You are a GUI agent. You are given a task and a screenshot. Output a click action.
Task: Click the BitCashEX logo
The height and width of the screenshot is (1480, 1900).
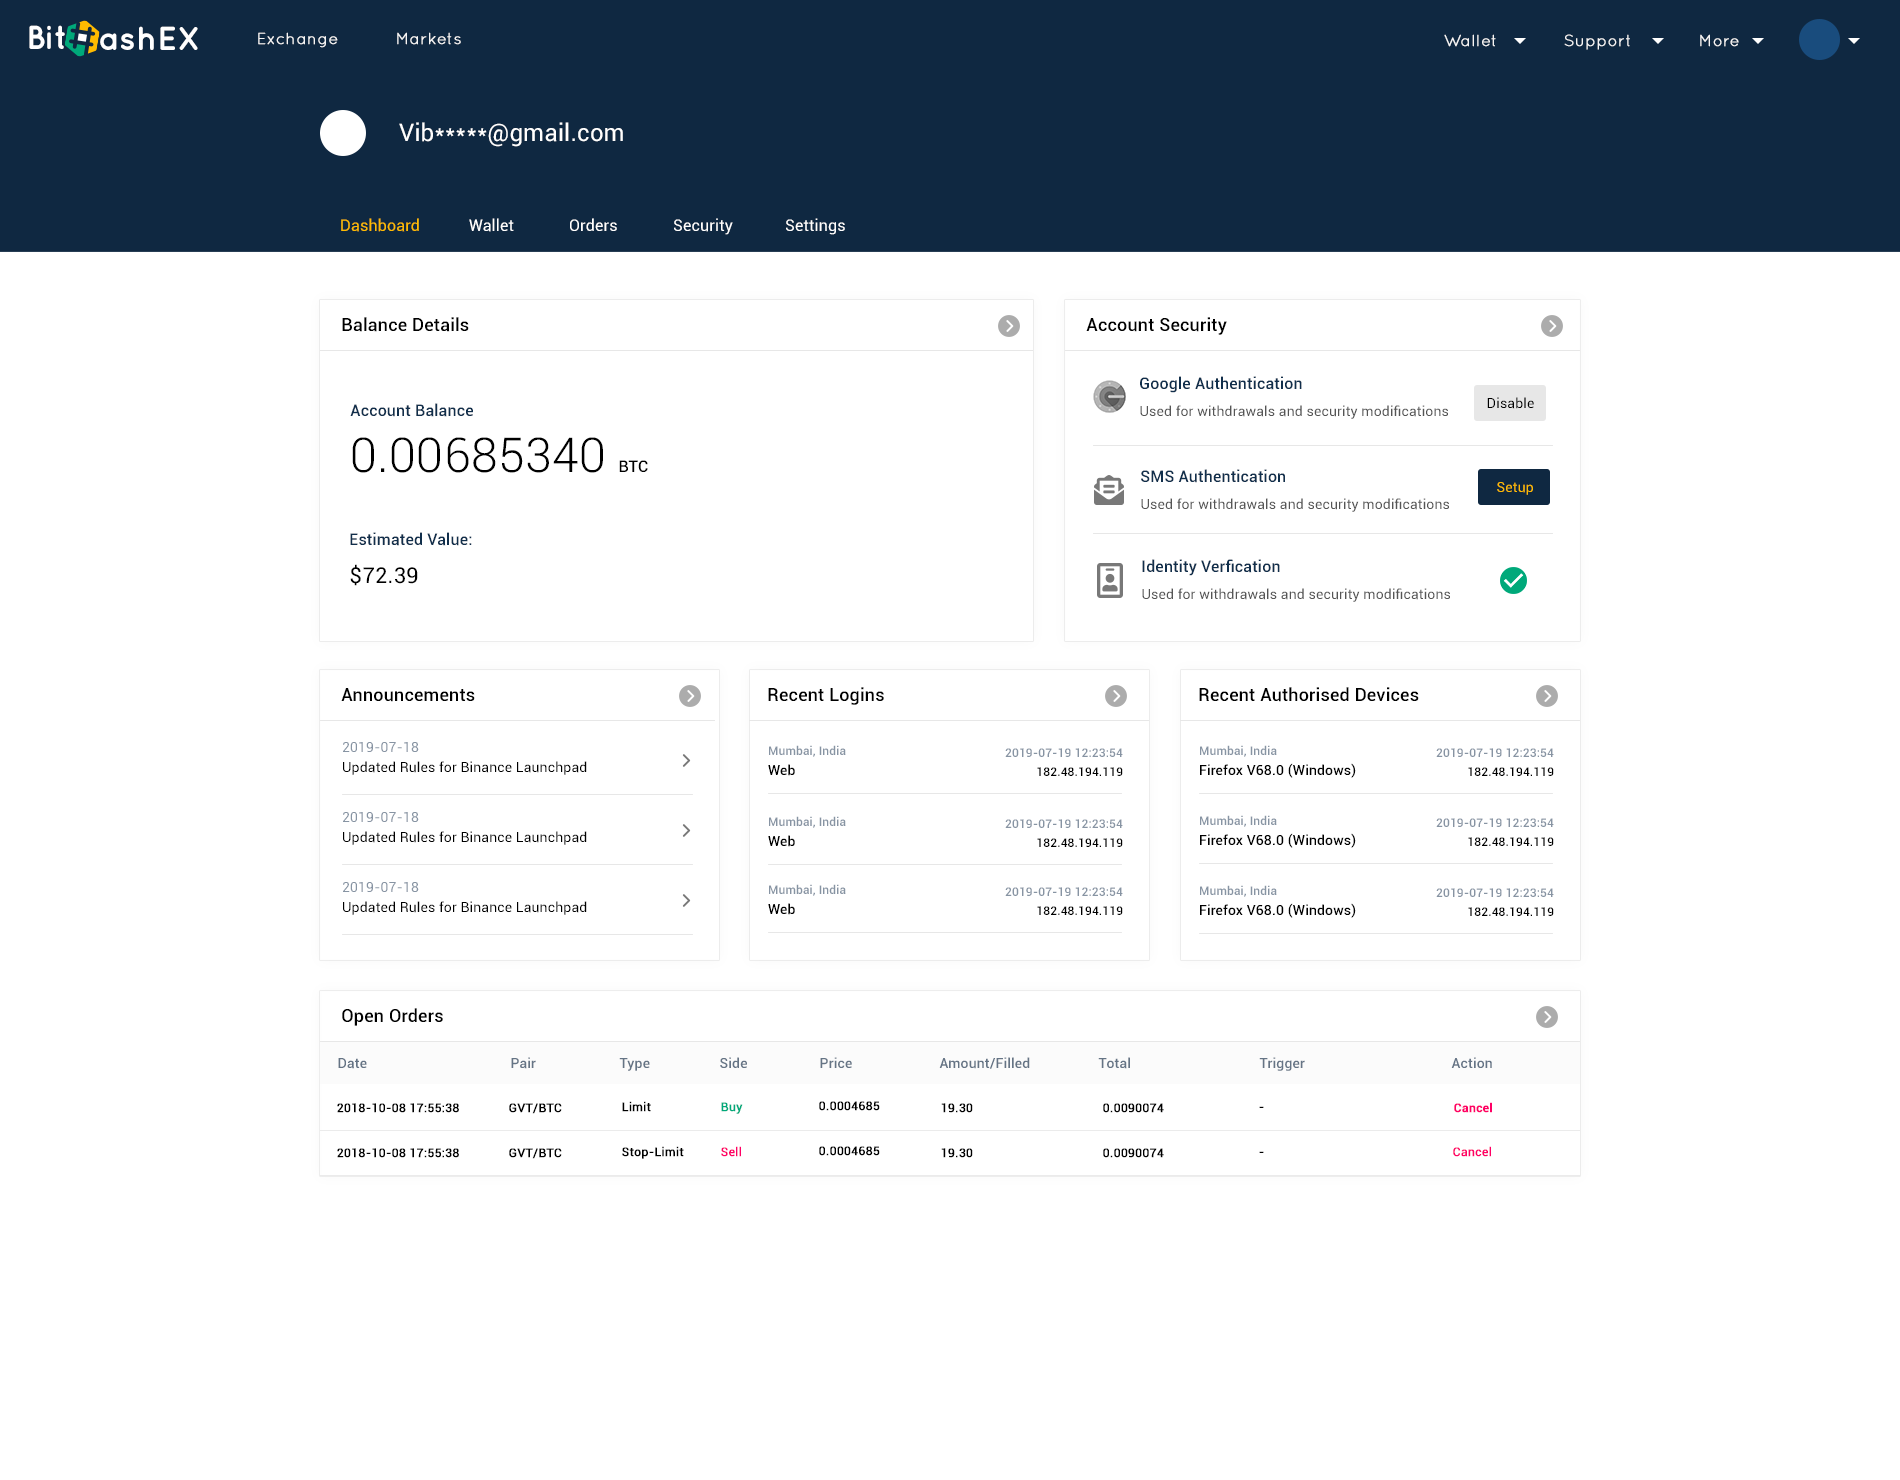click(113, 39)
